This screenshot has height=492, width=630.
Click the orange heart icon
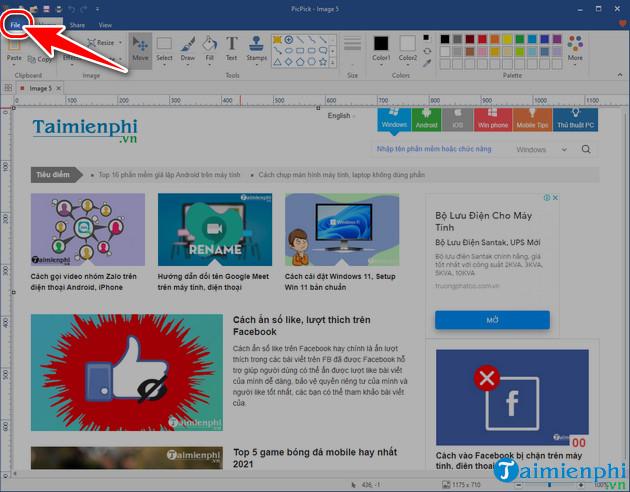[623, 24]
